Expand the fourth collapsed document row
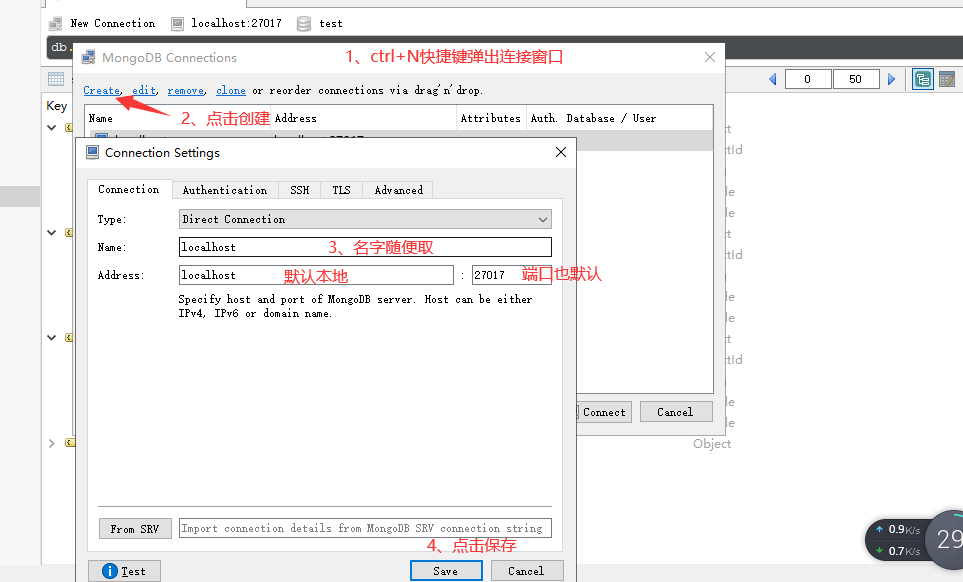 coord(52,443)
